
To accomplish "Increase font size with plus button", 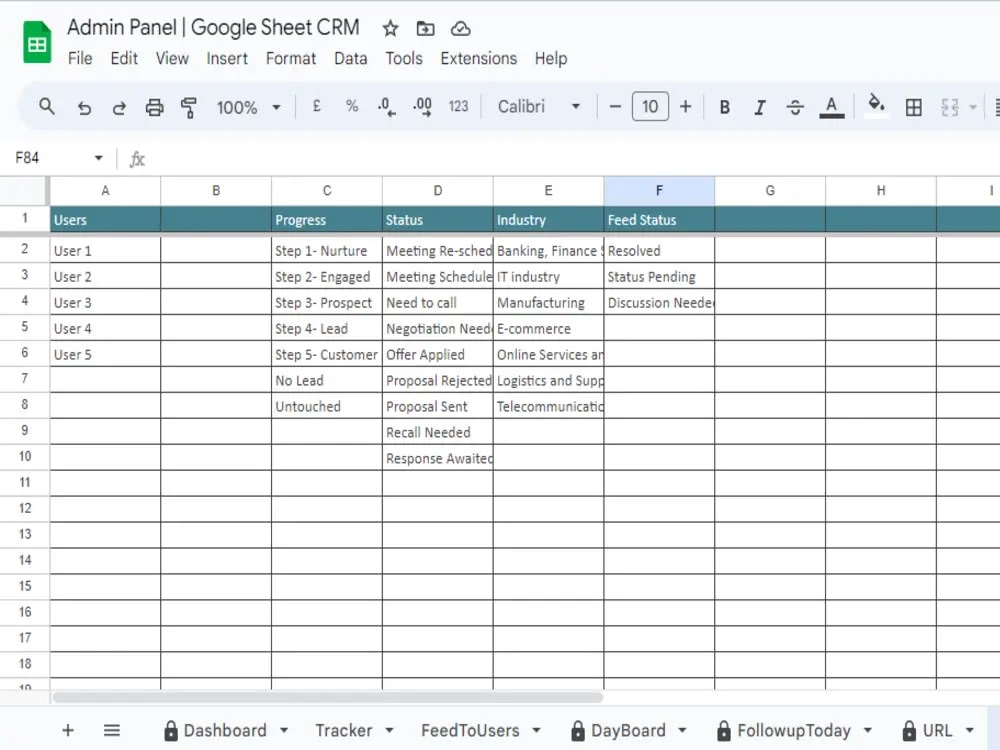I will click(x=686, y=107).
